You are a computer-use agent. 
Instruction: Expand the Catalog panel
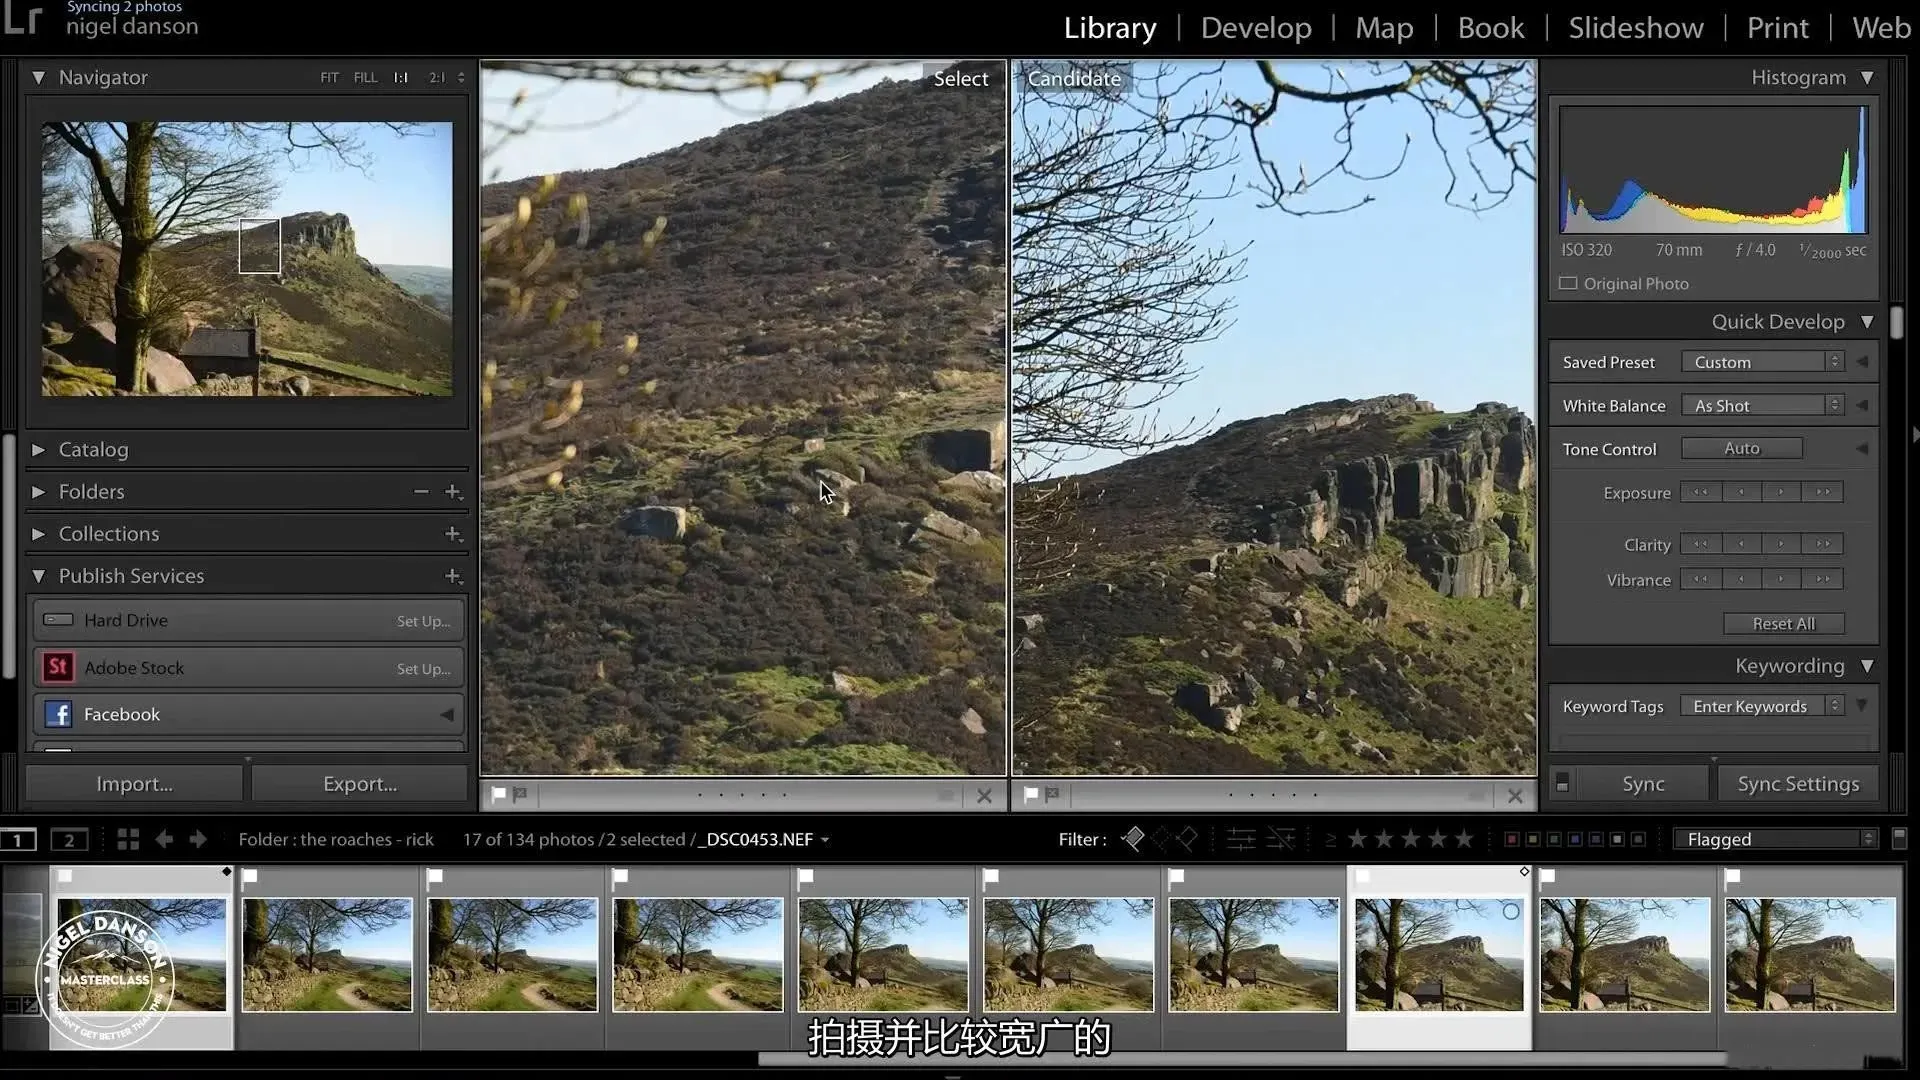[x=38, y=450]
